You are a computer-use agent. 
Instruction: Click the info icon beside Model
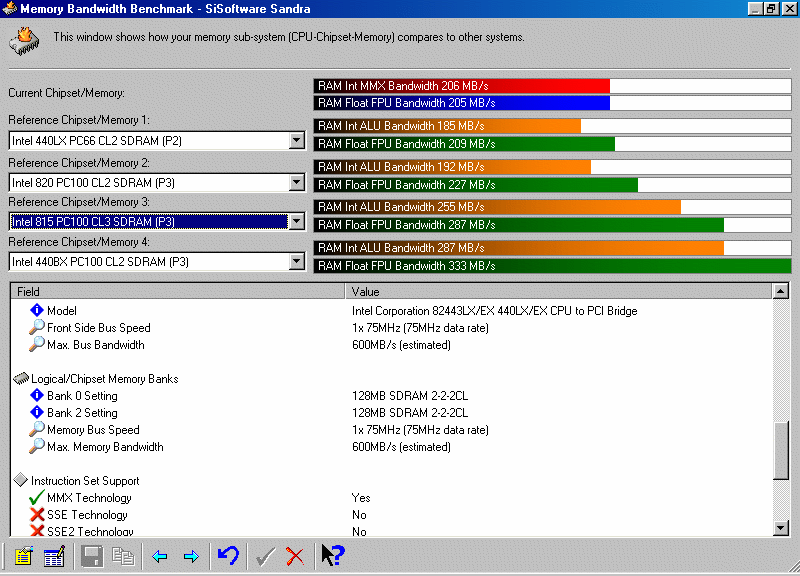(37, 310)
